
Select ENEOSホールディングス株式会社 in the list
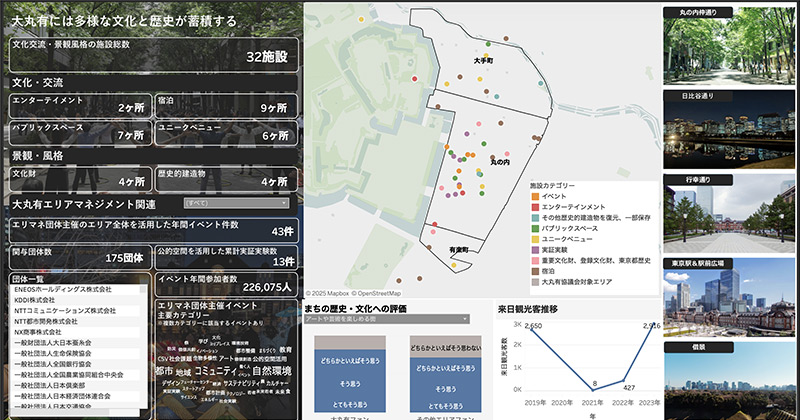point(75,290)
